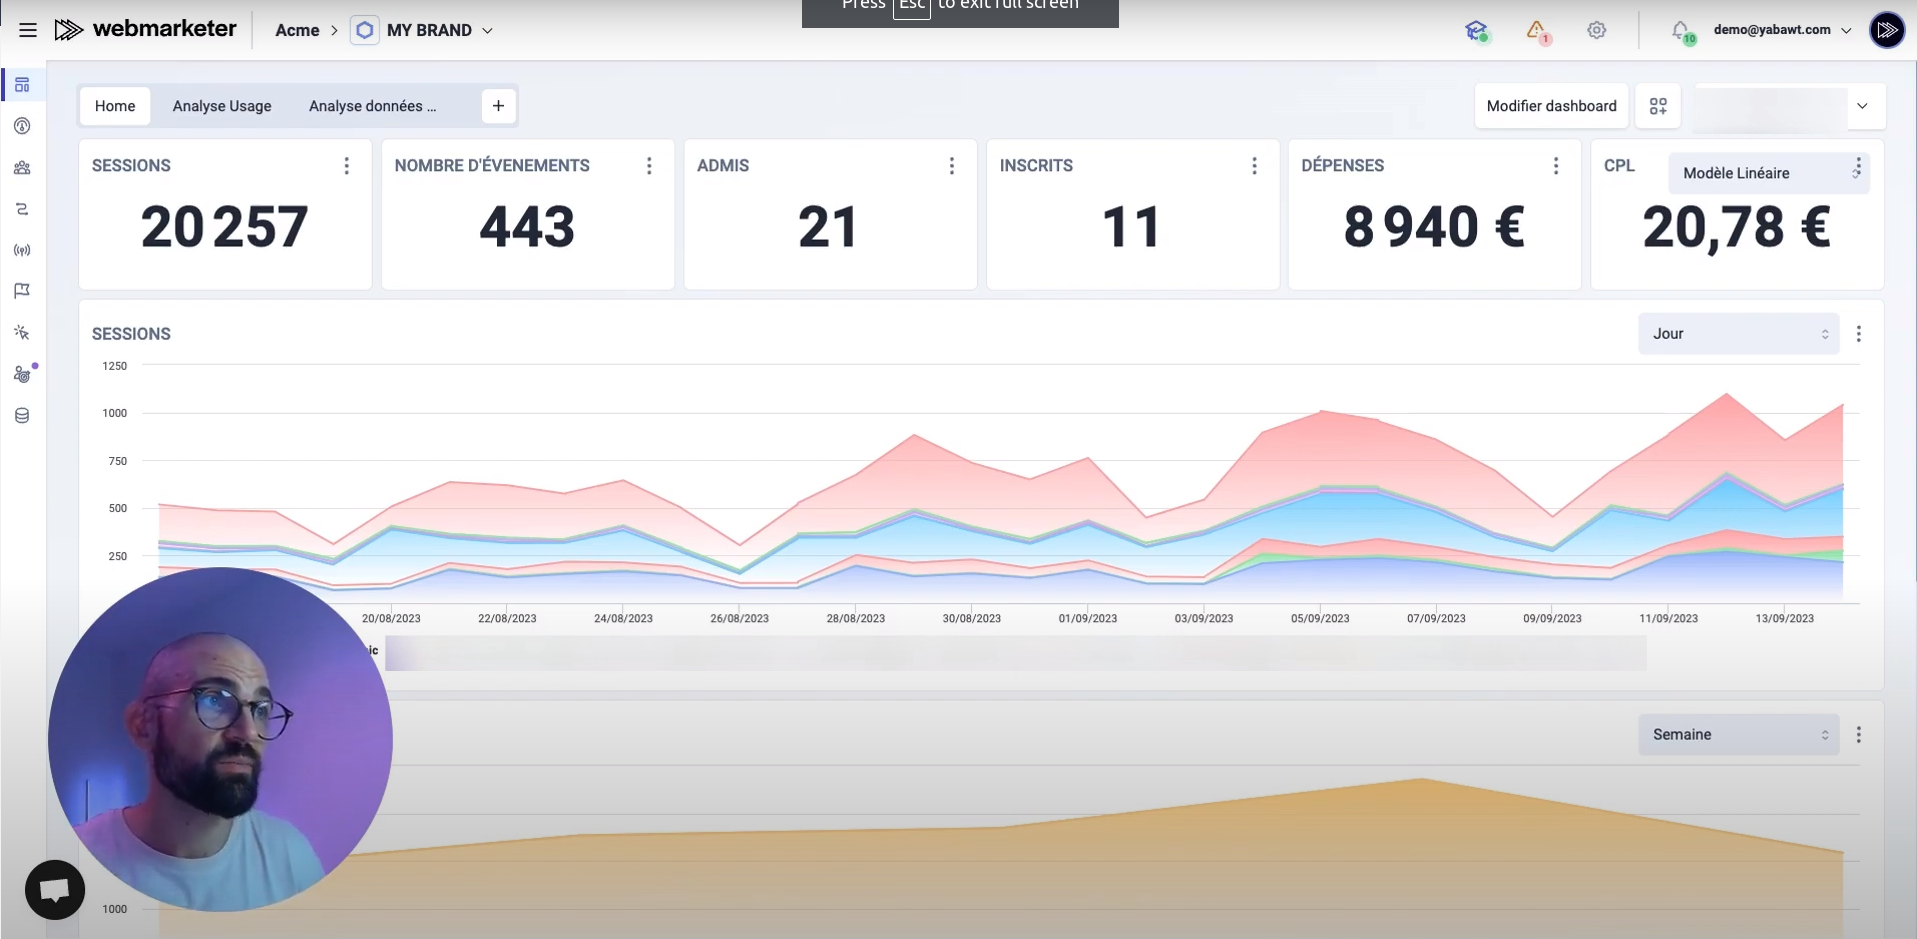
Task: Open the Semaine granularity dropdown
Action: [x=1738, y=735]
